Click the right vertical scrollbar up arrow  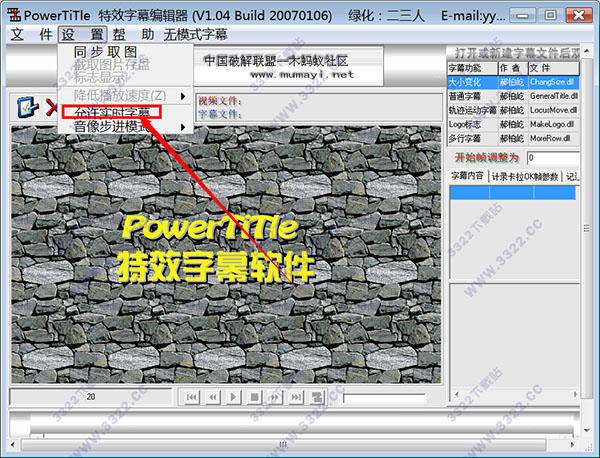click(587, 51)
